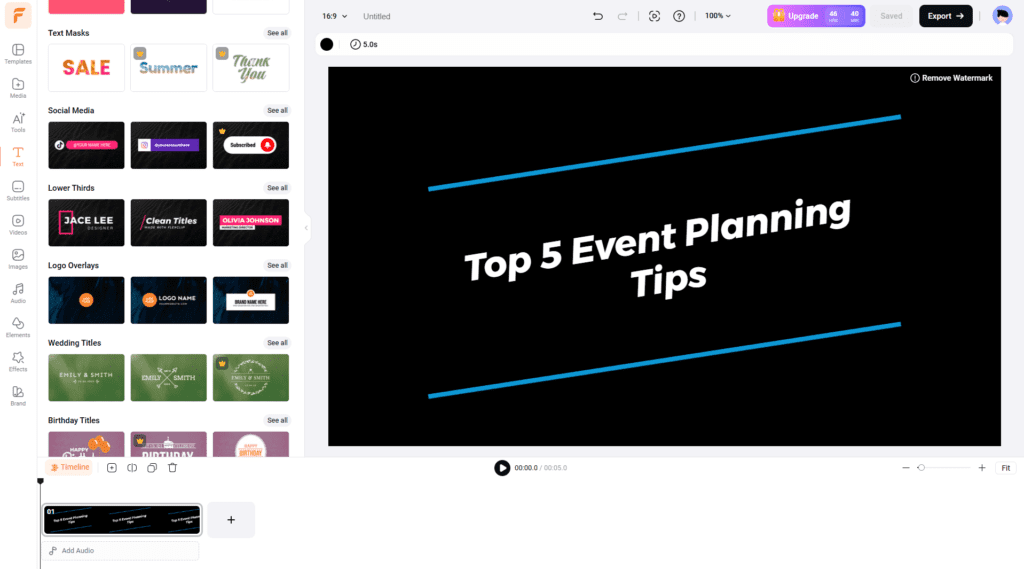Select scene 01 clip in the timeline

[x=122, y=519]
